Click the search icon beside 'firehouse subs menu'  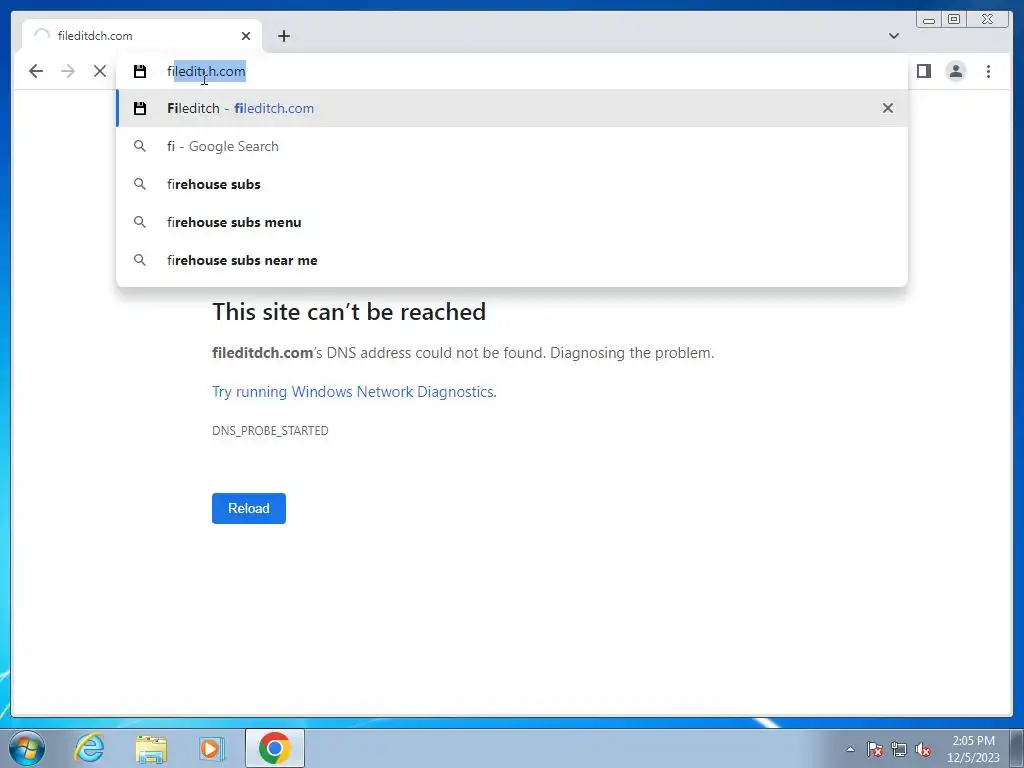pos(140,222)
